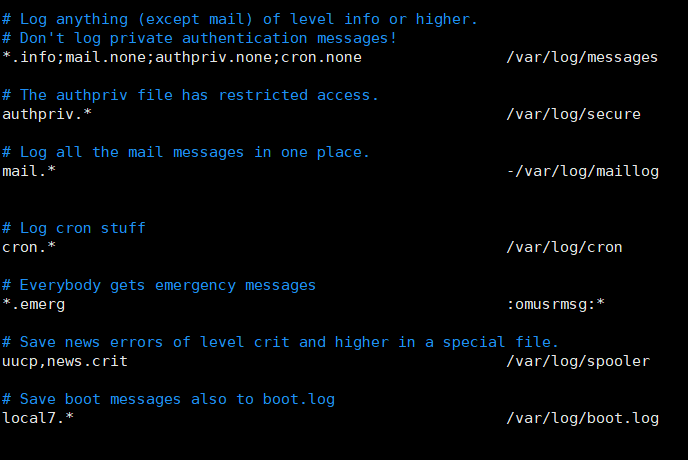Image resolution: width=688 pixels, height=460 pixels.
Task: Click the :omusrmsg:* action text
Action: pos(556,304)
